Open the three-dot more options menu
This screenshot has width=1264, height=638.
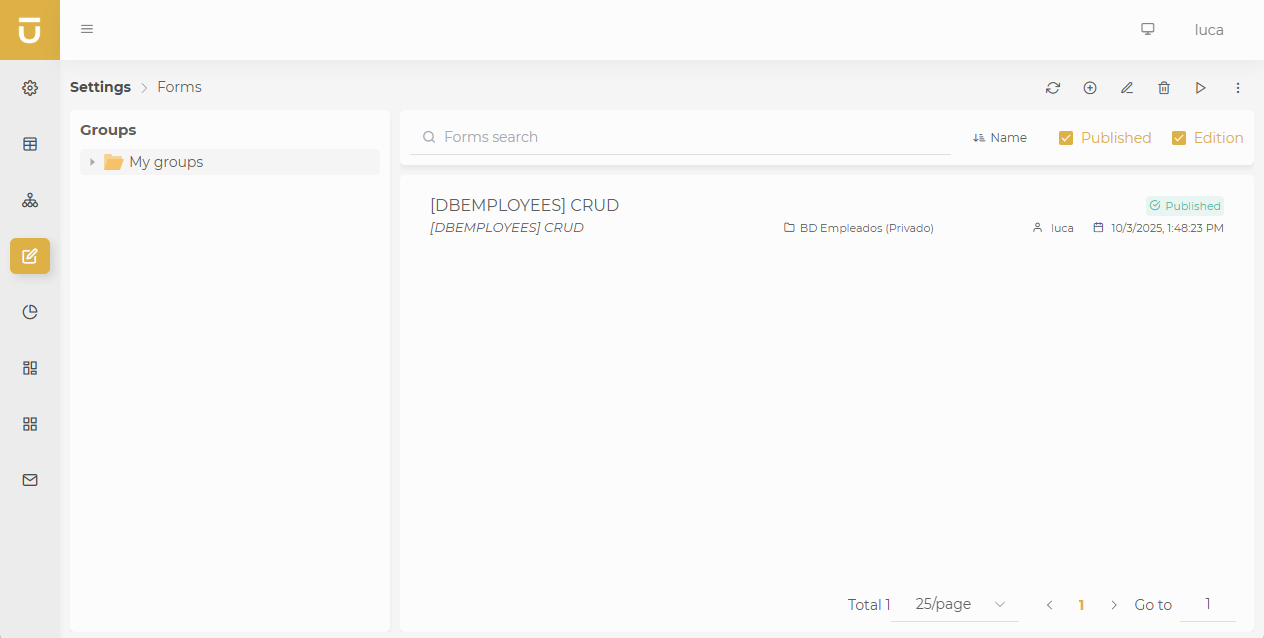(1238, 88)
